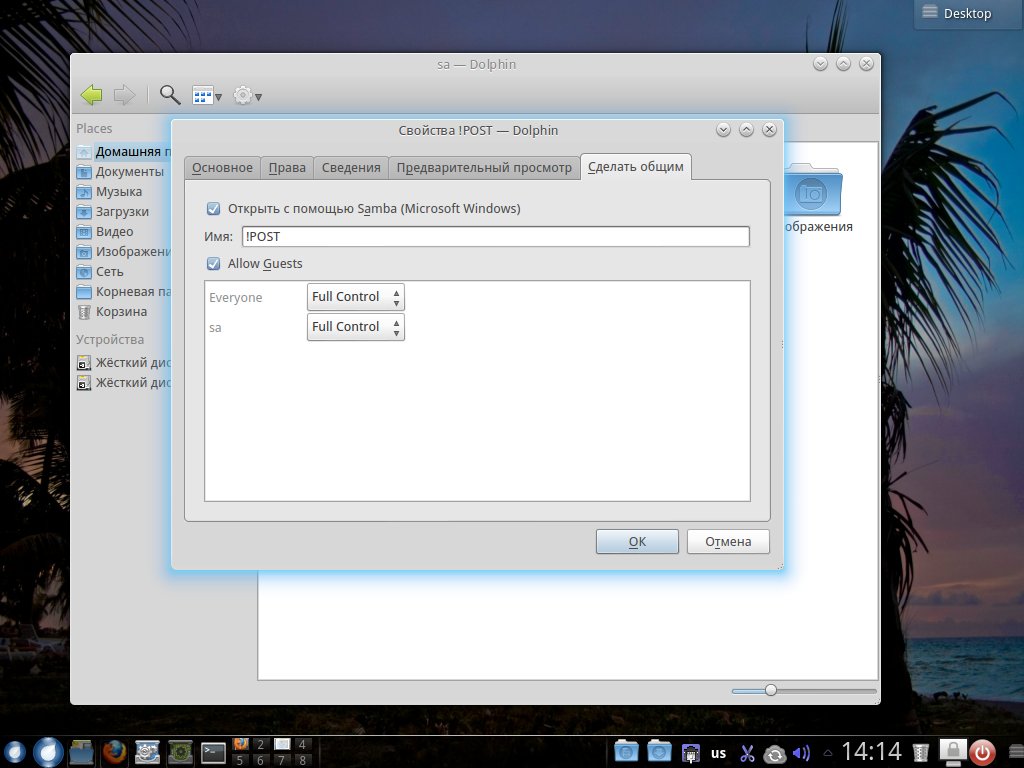
Task: Click the scissors clipboard icon in tray
Action: [747, 753]
